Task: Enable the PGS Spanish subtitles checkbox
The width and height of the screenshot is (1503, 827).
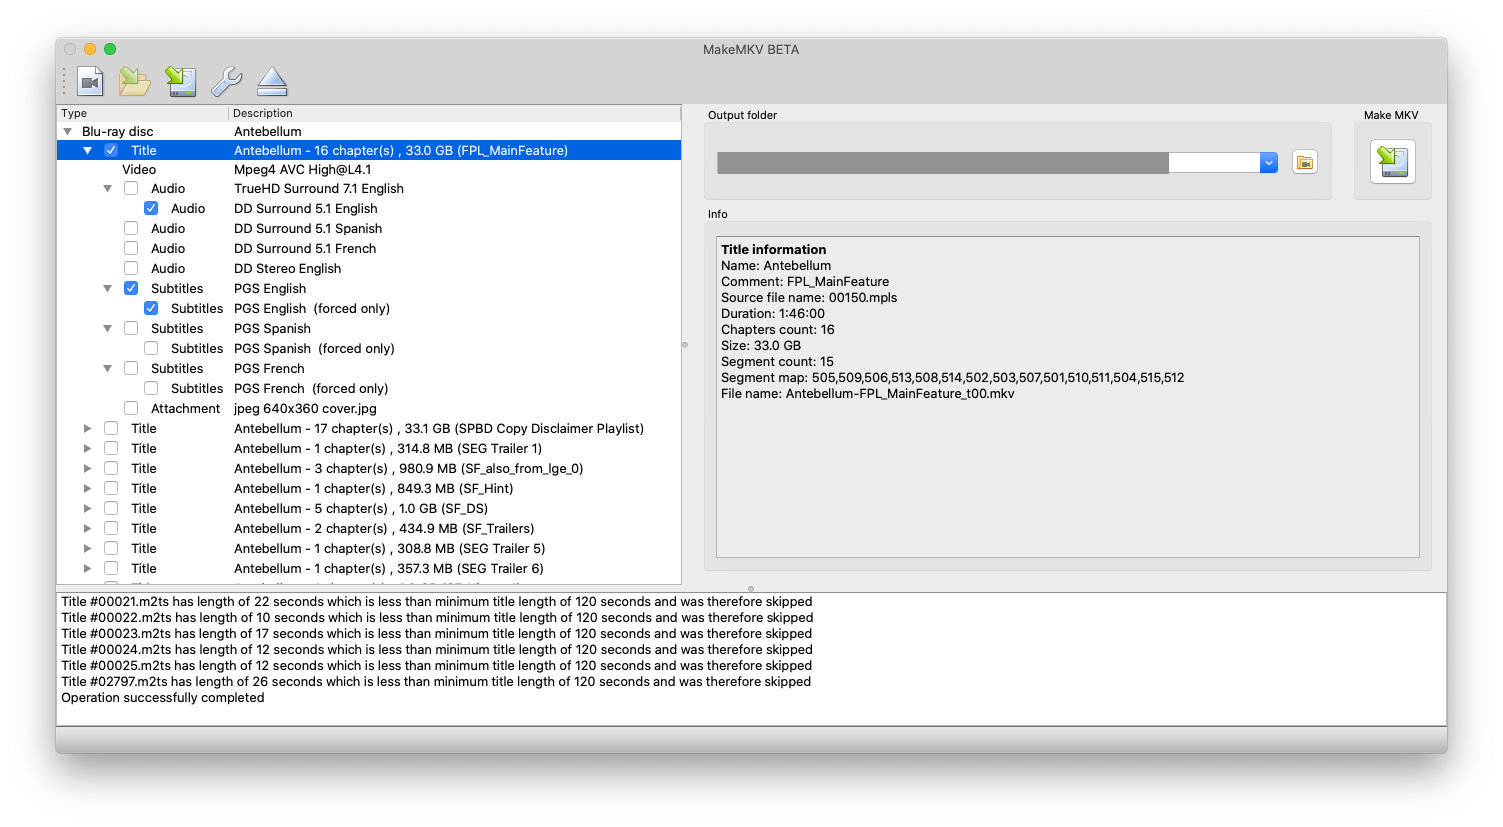Action: coord(131,328)
